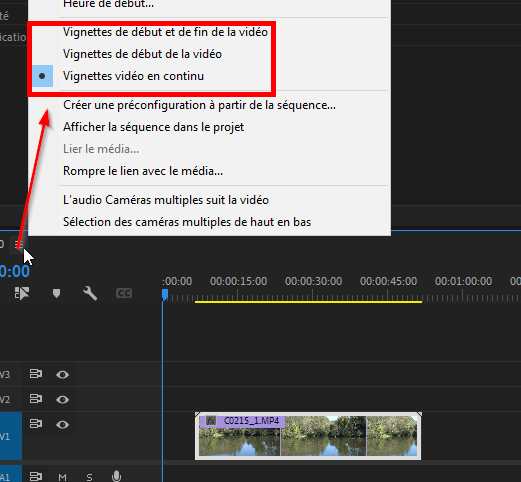Screen dimensions: 521x482
Task: Toggle sync lock on track V1
Action: pos(36,424)
